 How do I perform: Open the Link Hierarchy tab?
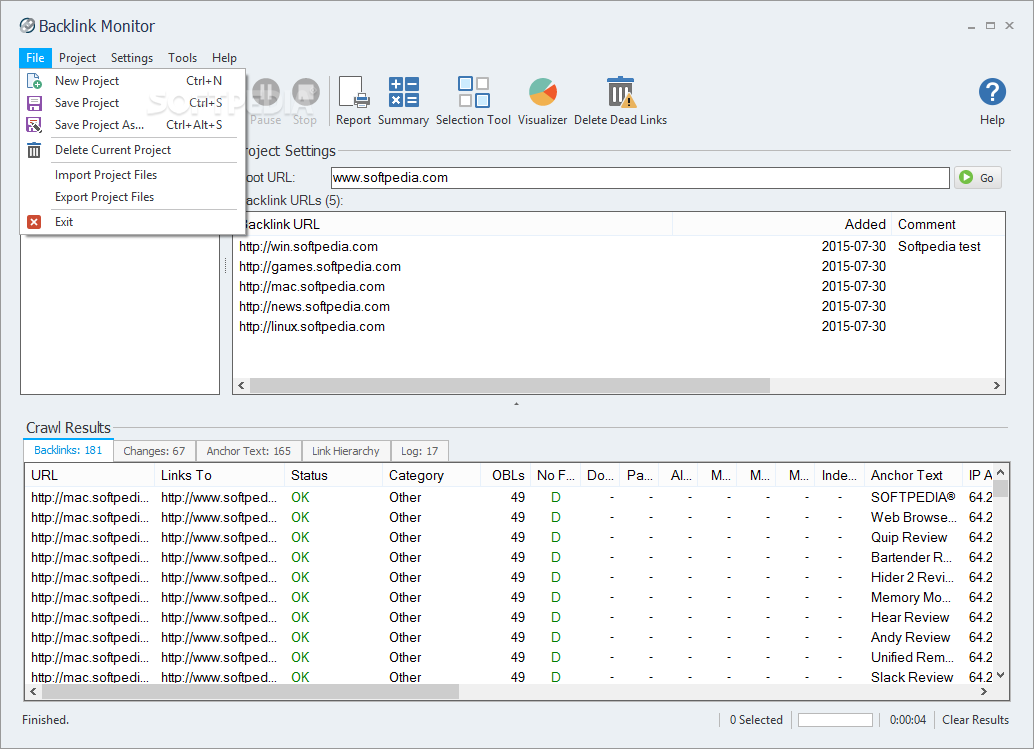pos(345,451)
